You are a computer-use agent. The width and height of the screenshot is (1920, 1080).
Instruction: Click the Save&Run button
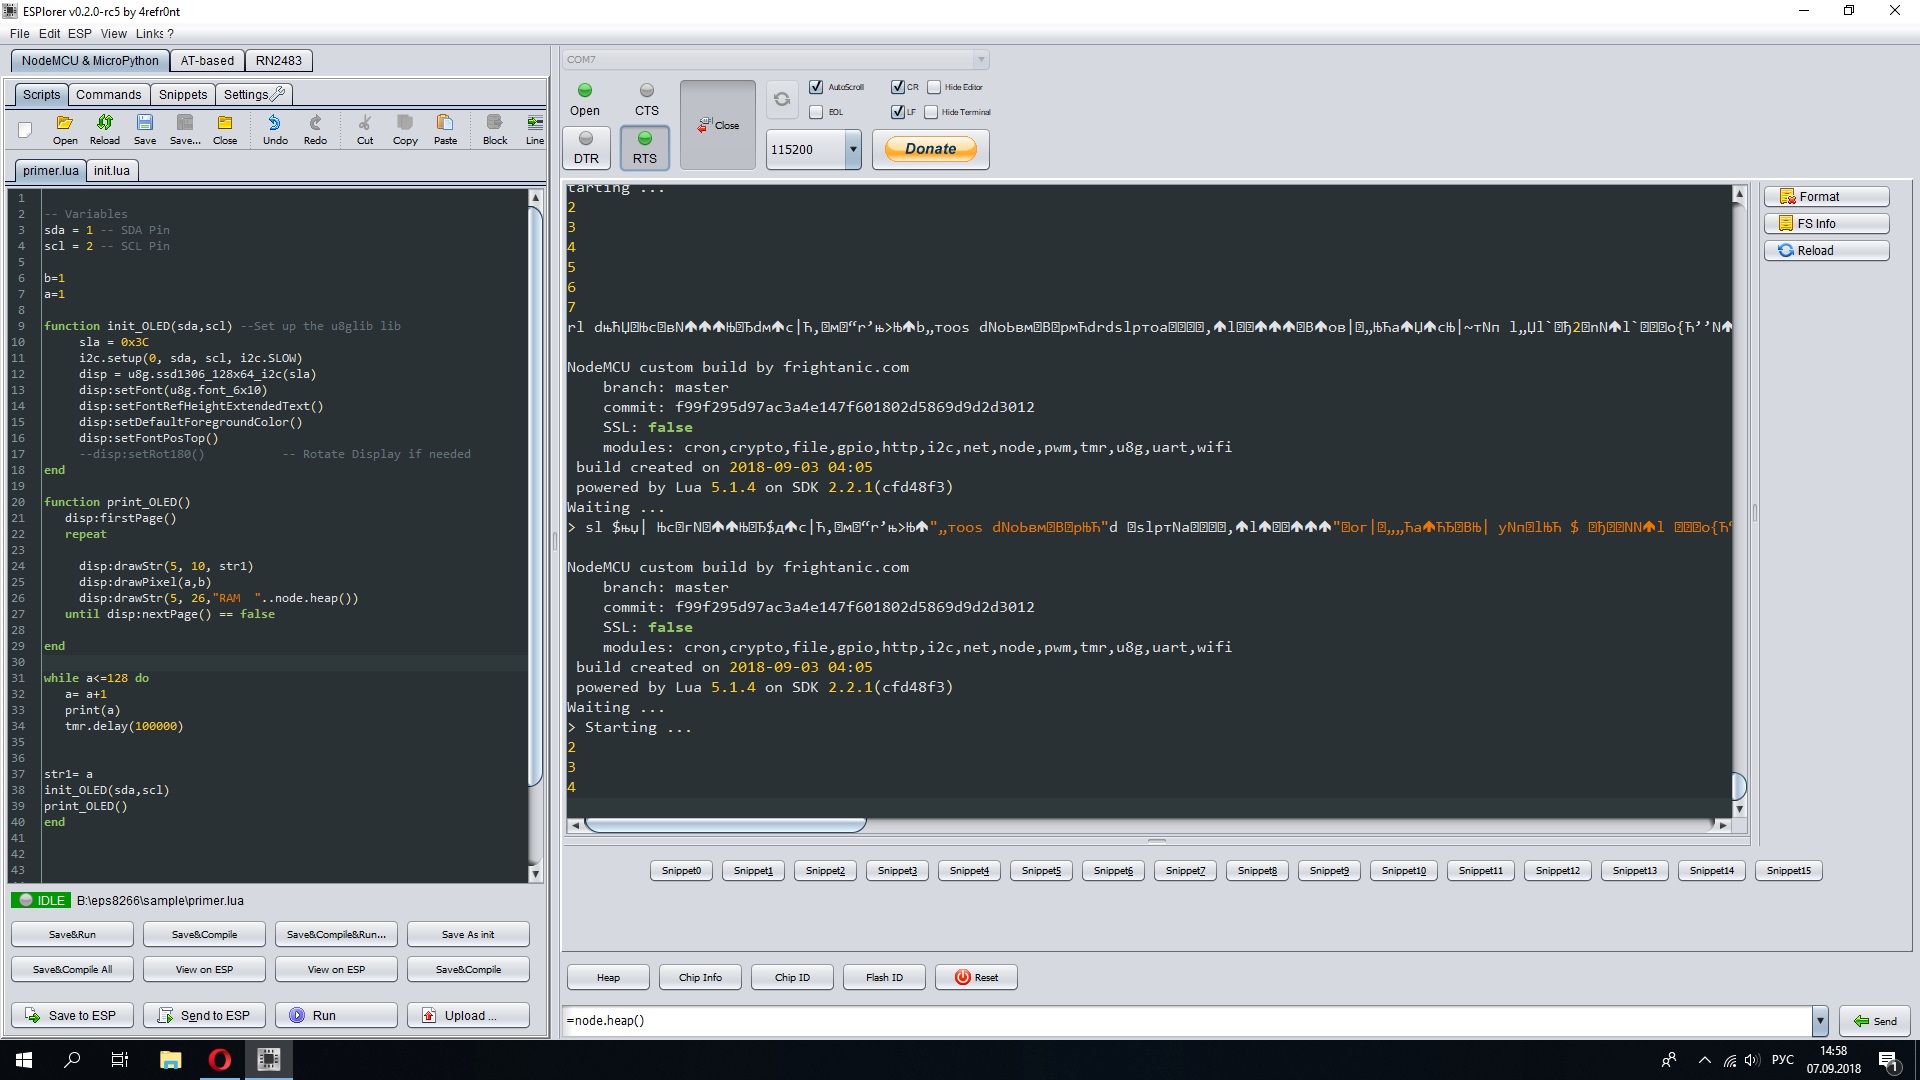coord(72,935)
